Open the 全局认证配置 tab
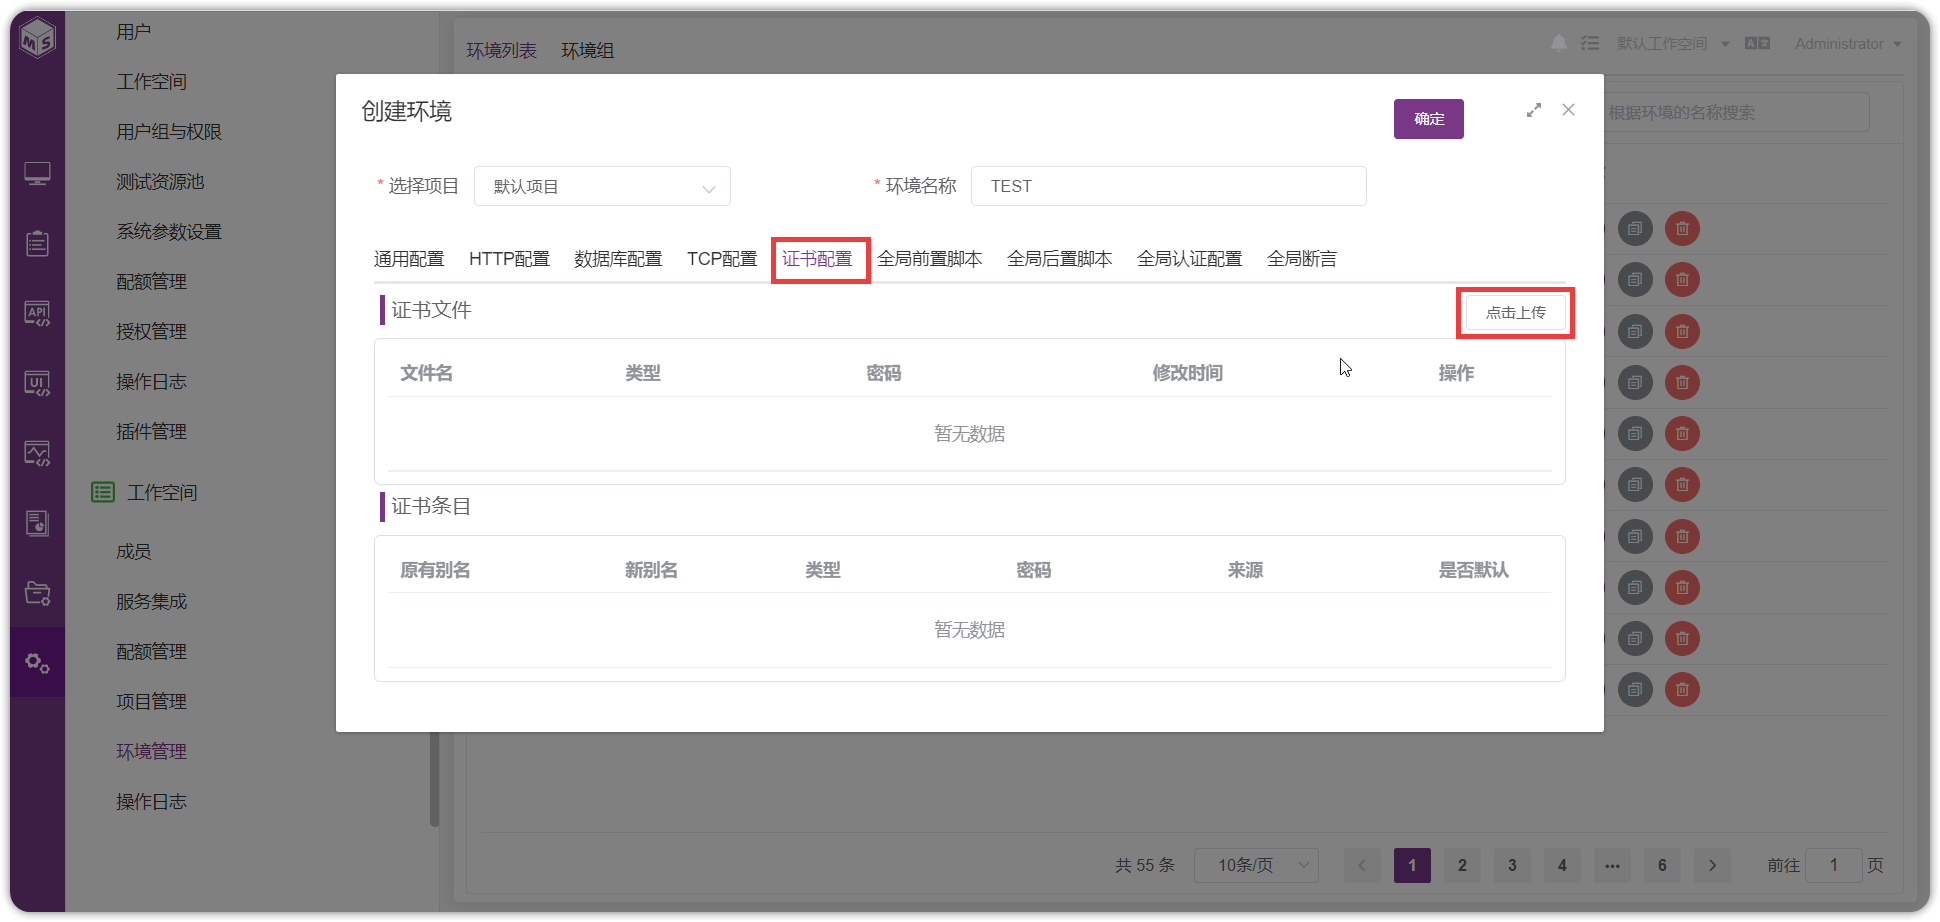Viewport: 1940px width, 922px height. [x=1190, y=259]
